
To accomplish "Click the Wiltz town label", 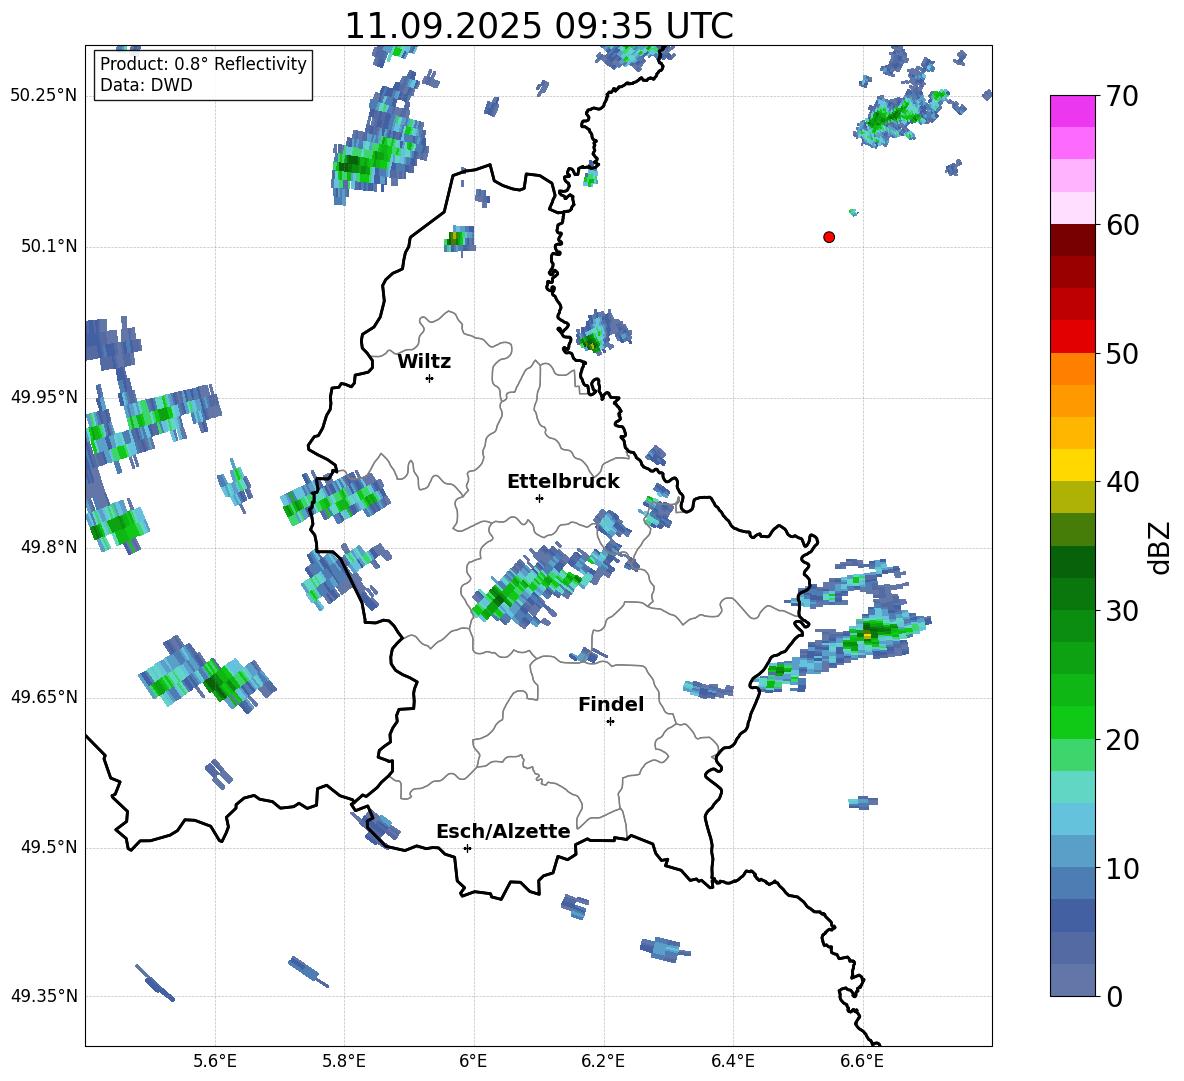I will pyautogui.click(x=424, y=362).
